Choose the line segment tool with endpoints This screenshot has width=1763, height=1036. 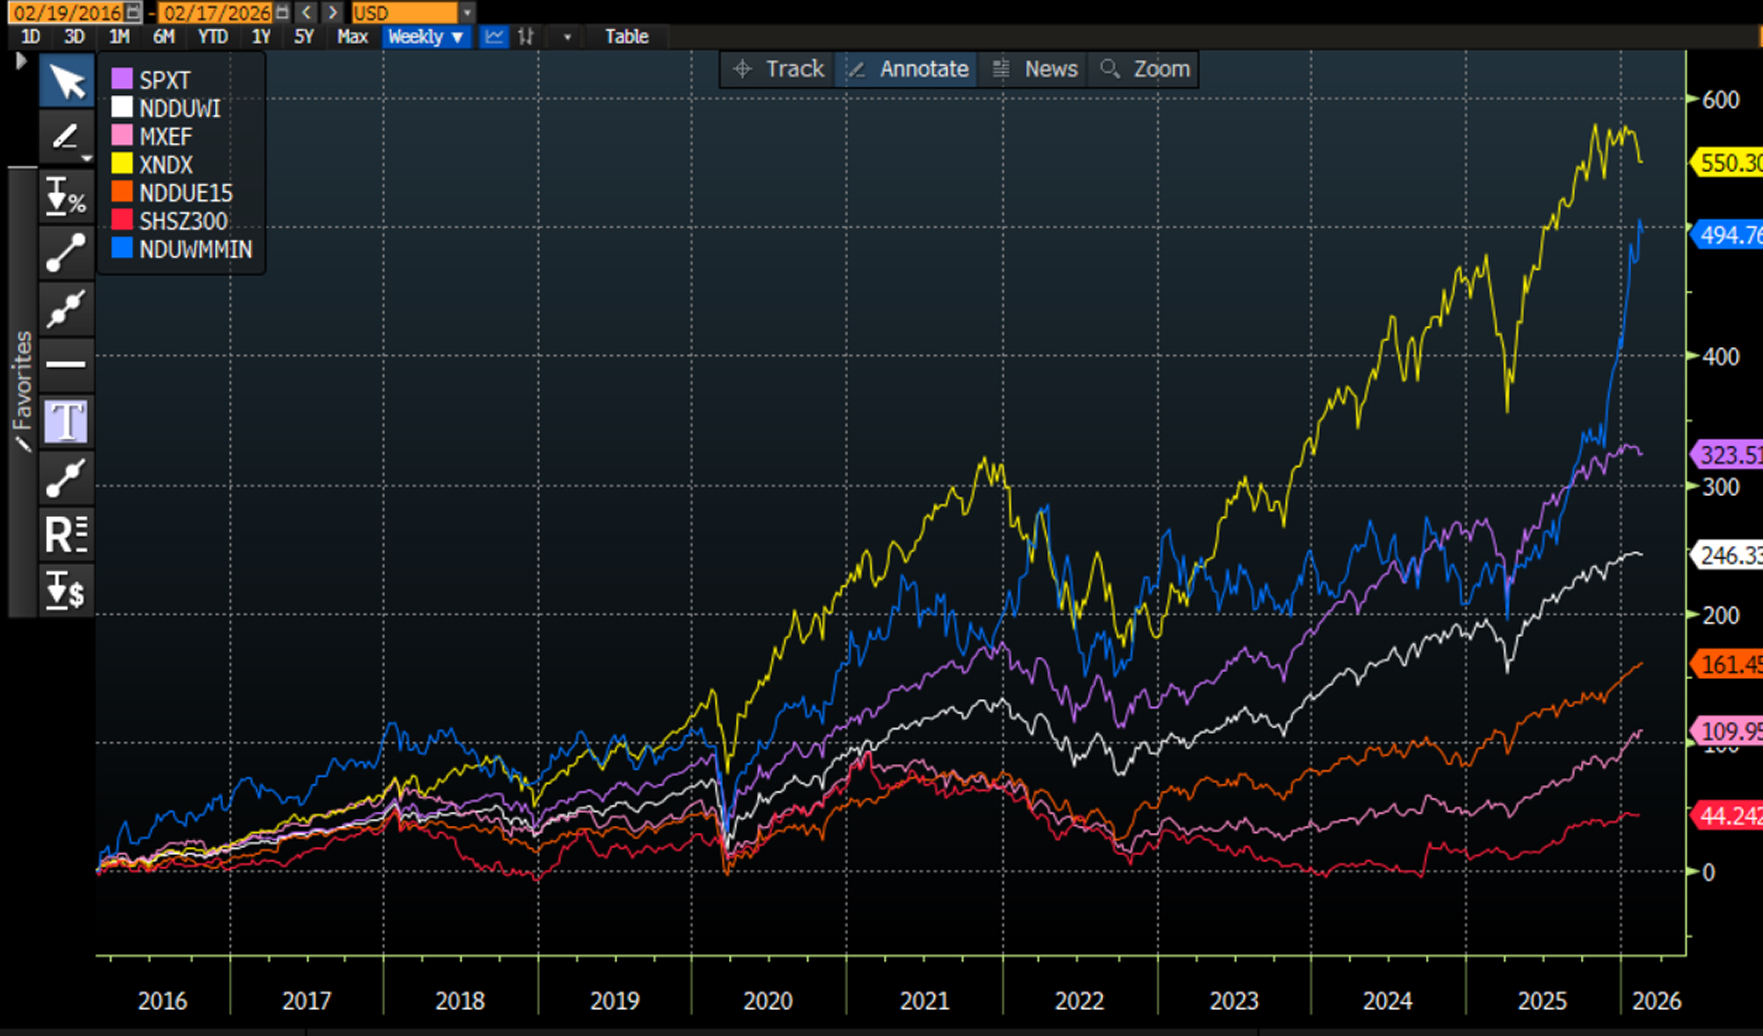[67, 252]
